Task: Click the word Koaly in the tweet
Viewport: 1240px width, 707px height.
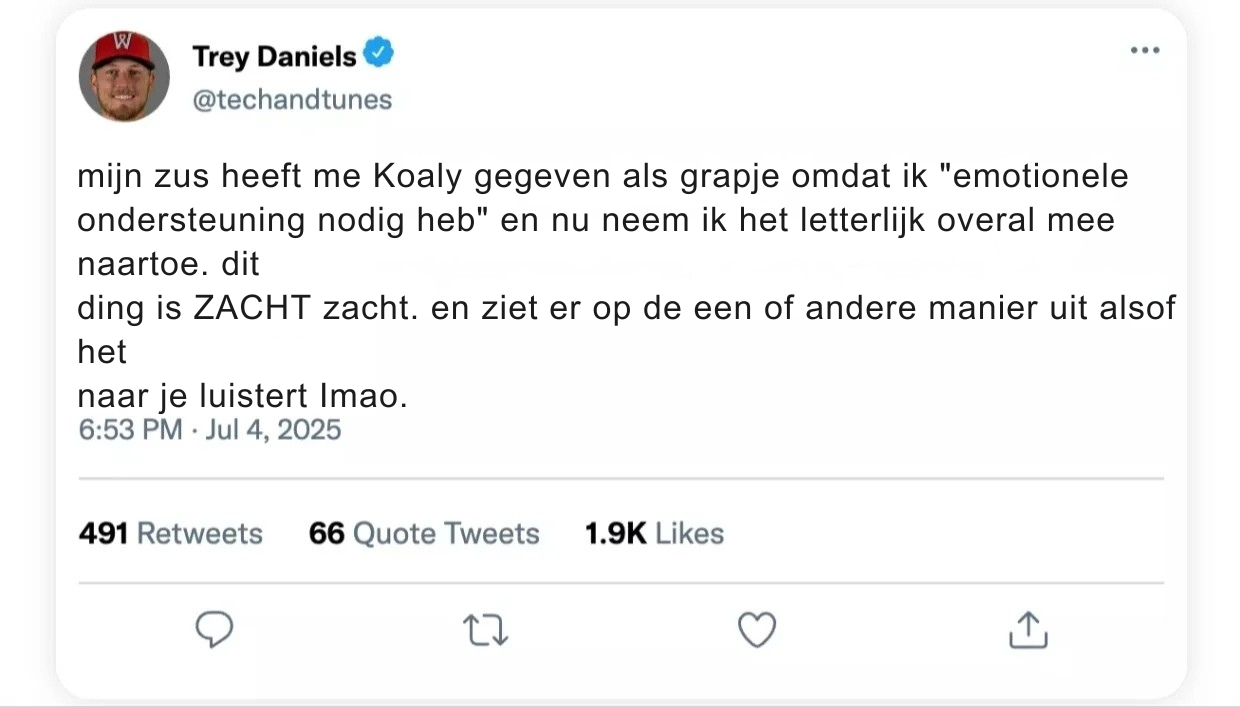Action: pyautogui.click(x=419, y=176)
